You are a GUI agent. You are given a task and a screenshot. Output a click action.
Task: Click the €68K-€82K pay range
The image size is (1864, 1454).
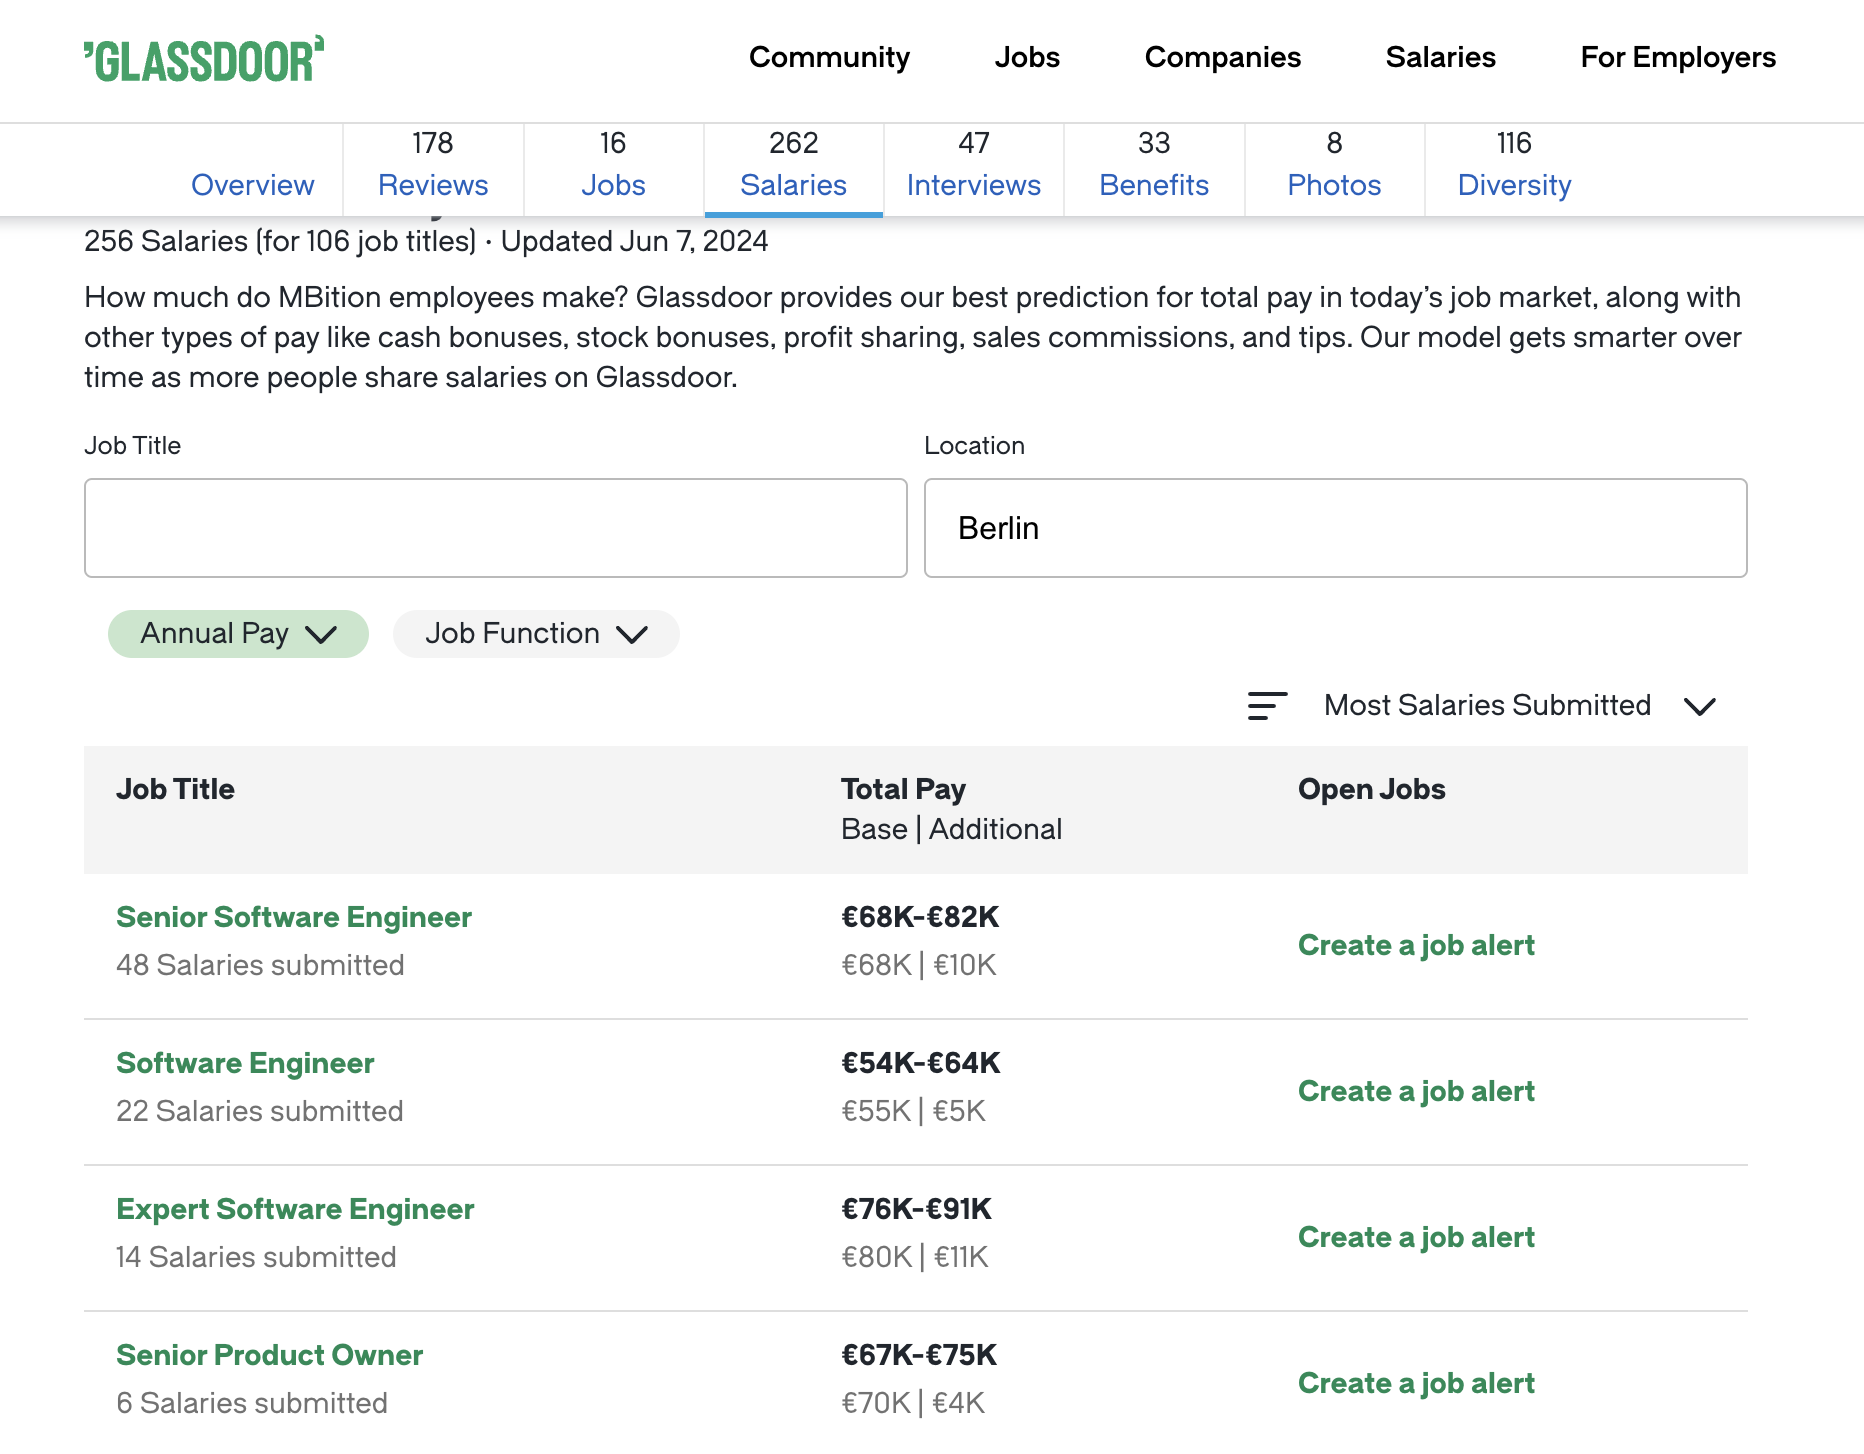[x=920, y=917]
